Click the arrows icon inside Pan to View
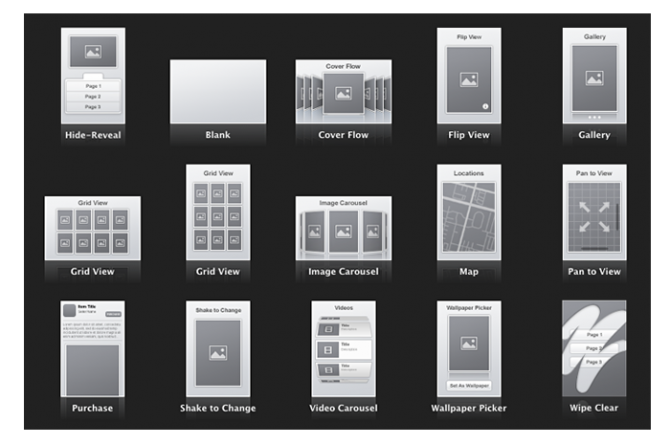This screenshot has width=670, height=445. pyautogui.click(x=594, y=217)
